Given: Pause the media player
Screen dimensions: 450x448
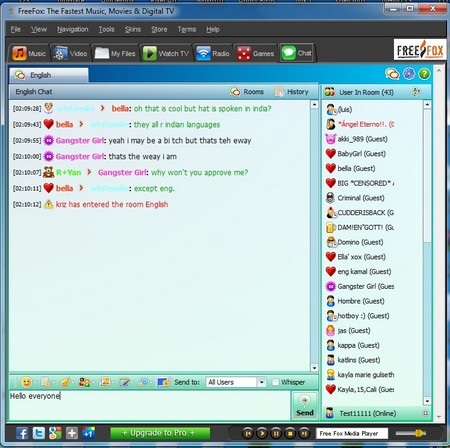Looking at the screenshot, I should (276, 433).
